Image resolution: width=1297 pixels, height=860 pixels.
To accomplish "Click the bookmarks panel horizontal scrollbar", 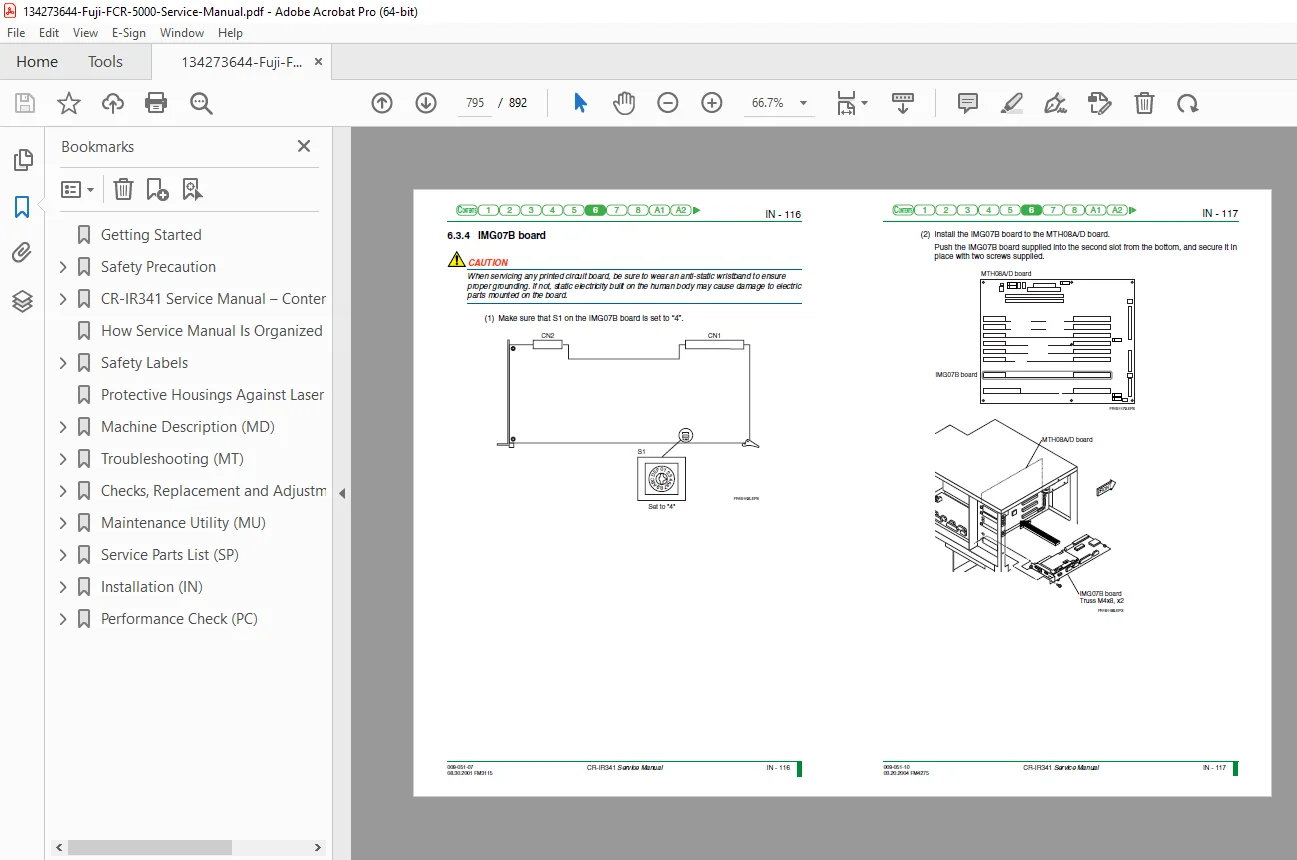I will pos(150,847).
